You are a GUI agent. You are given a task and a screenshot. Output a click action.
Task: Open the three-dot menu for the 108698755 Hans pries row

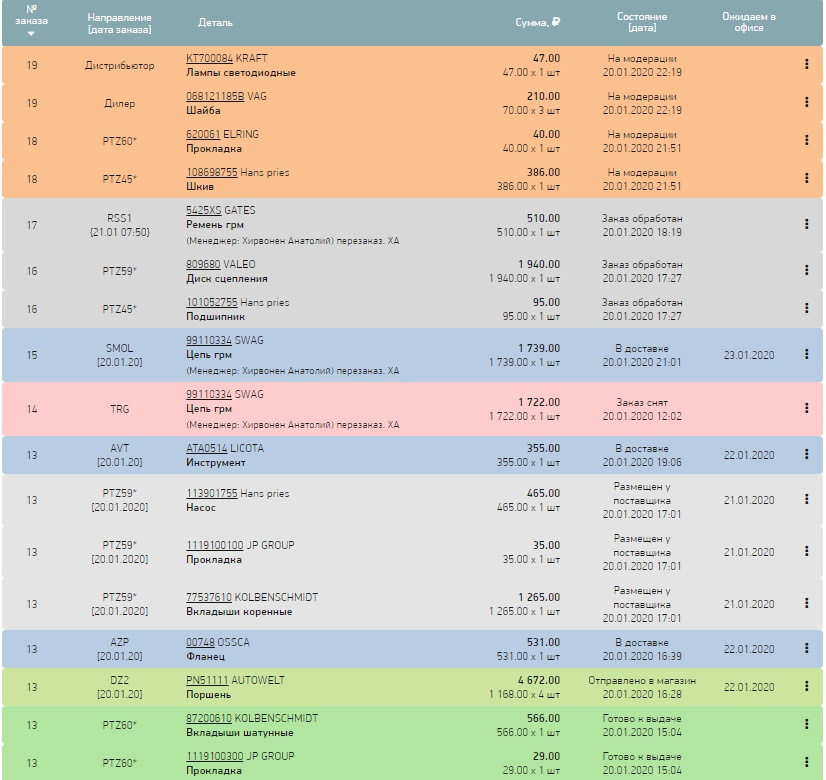807,178
